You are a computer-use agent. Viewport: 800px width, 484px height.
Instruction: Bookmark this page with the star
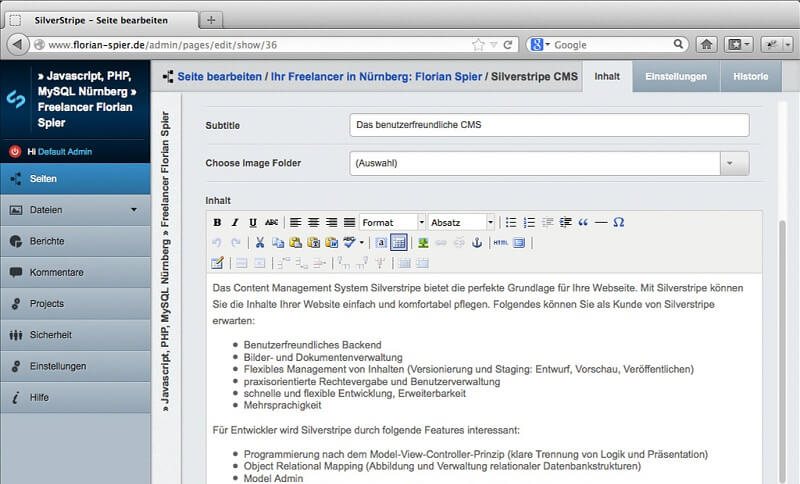click(478, 45)
